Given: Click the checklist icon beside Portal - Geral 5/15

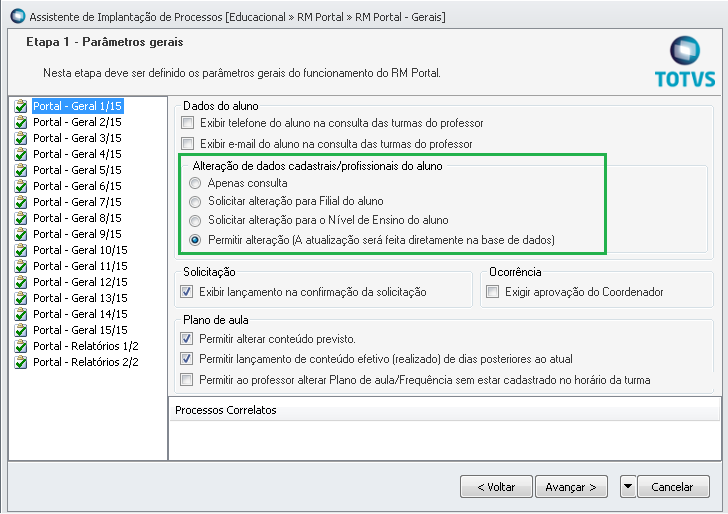Looking at the screenshot, I should 21,170.
